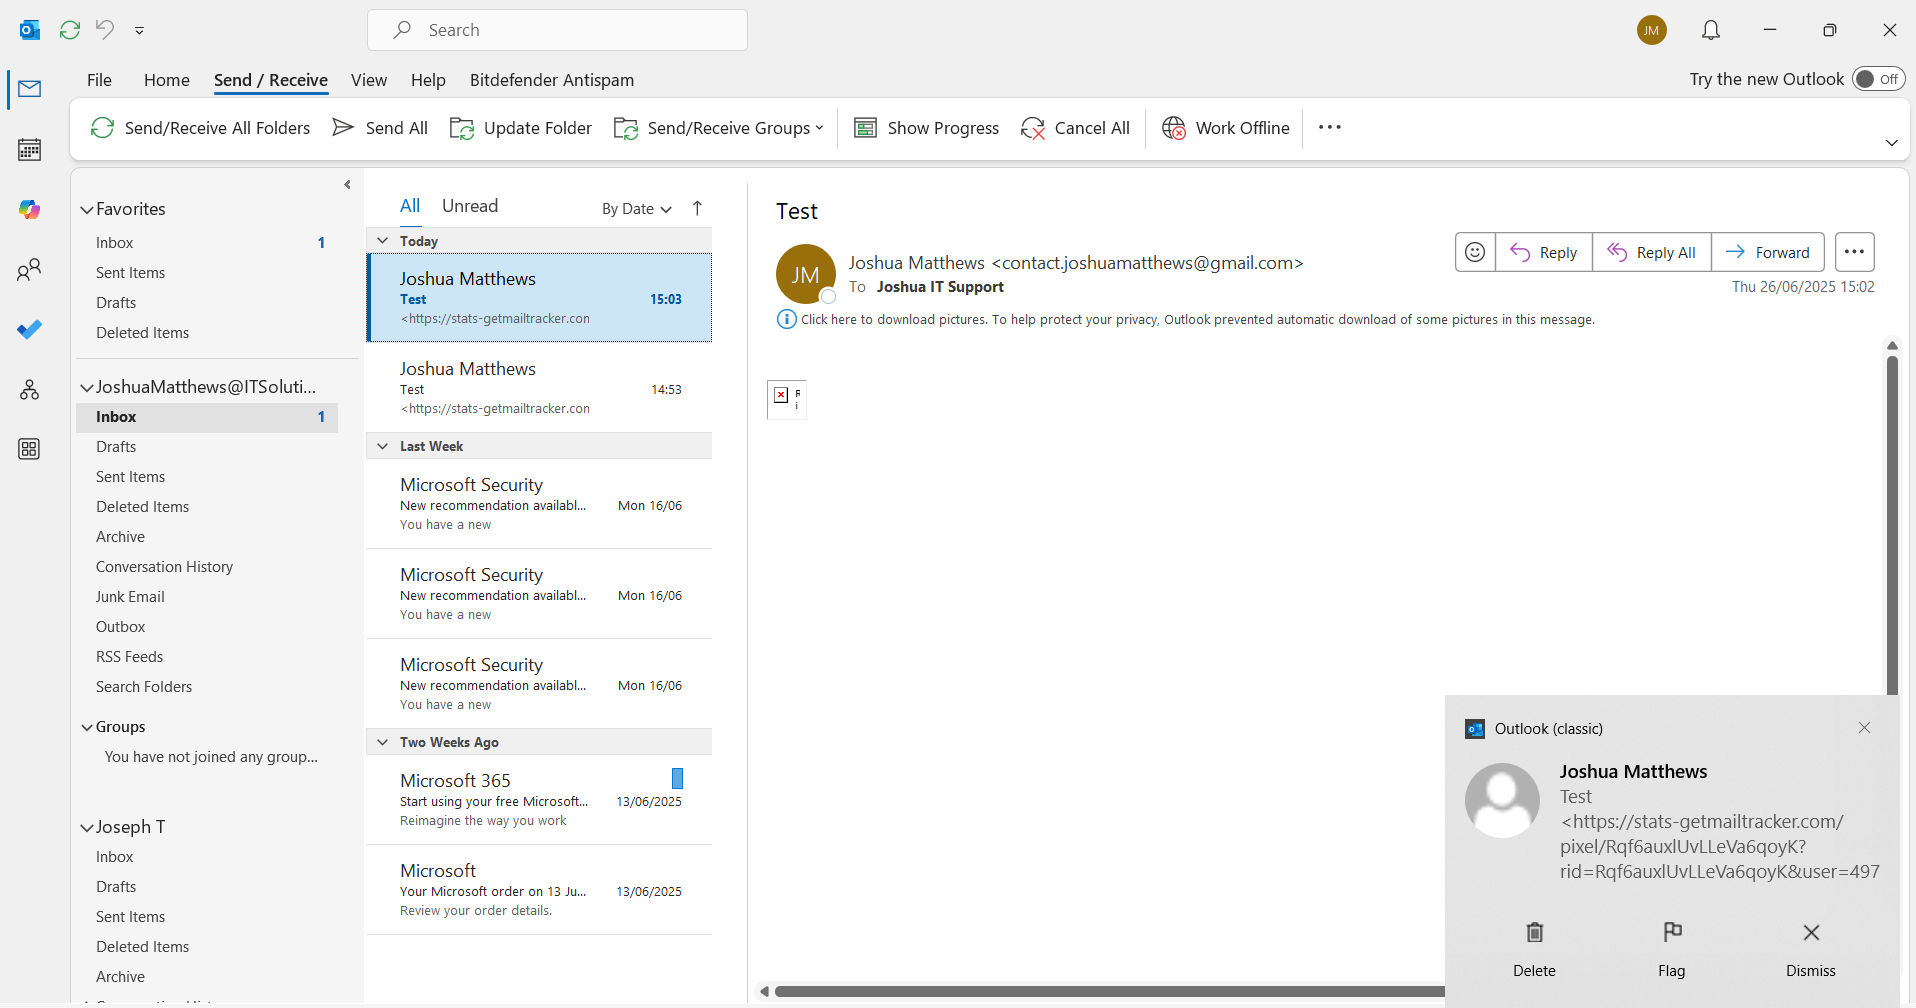The height and width of the screenshot is (1008, 1916).
Task: Open Microsoft order email from 13/06/2025
Action: click(x=539, y=890)
